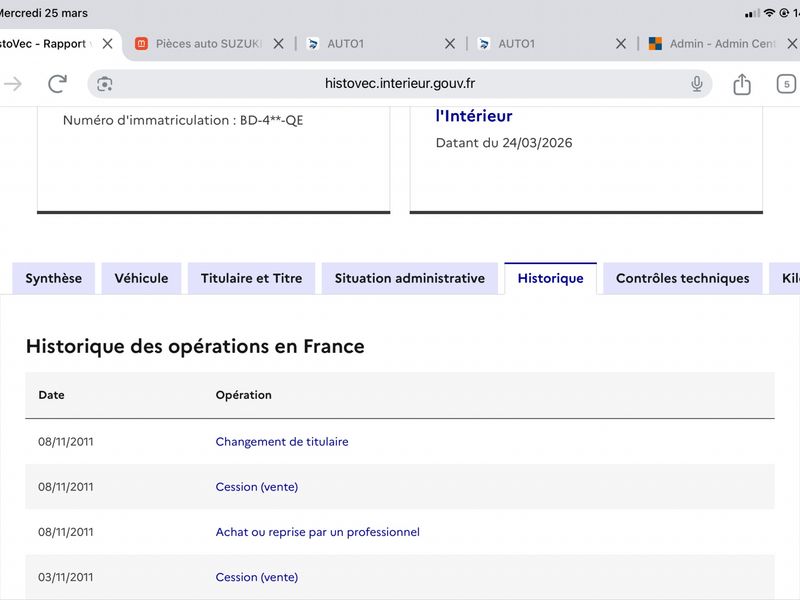Reload the page with refresh icon
800x600 pixels.
[57, 84]
